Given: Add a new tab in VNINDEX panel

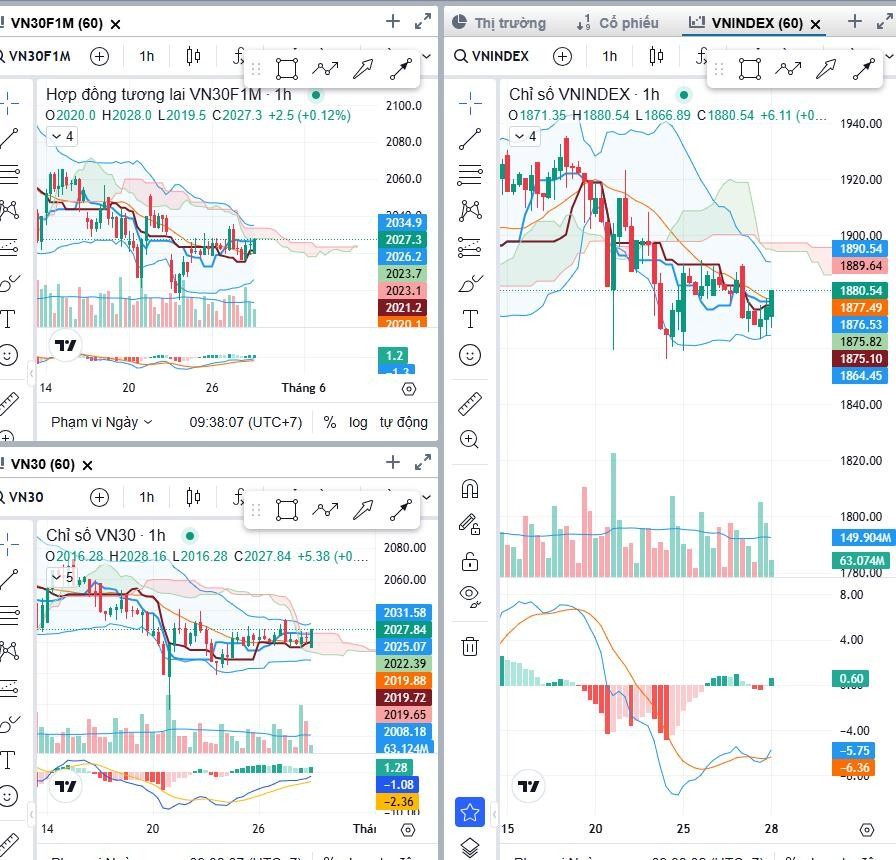Looking at the screenshot, I should (854, 22).
